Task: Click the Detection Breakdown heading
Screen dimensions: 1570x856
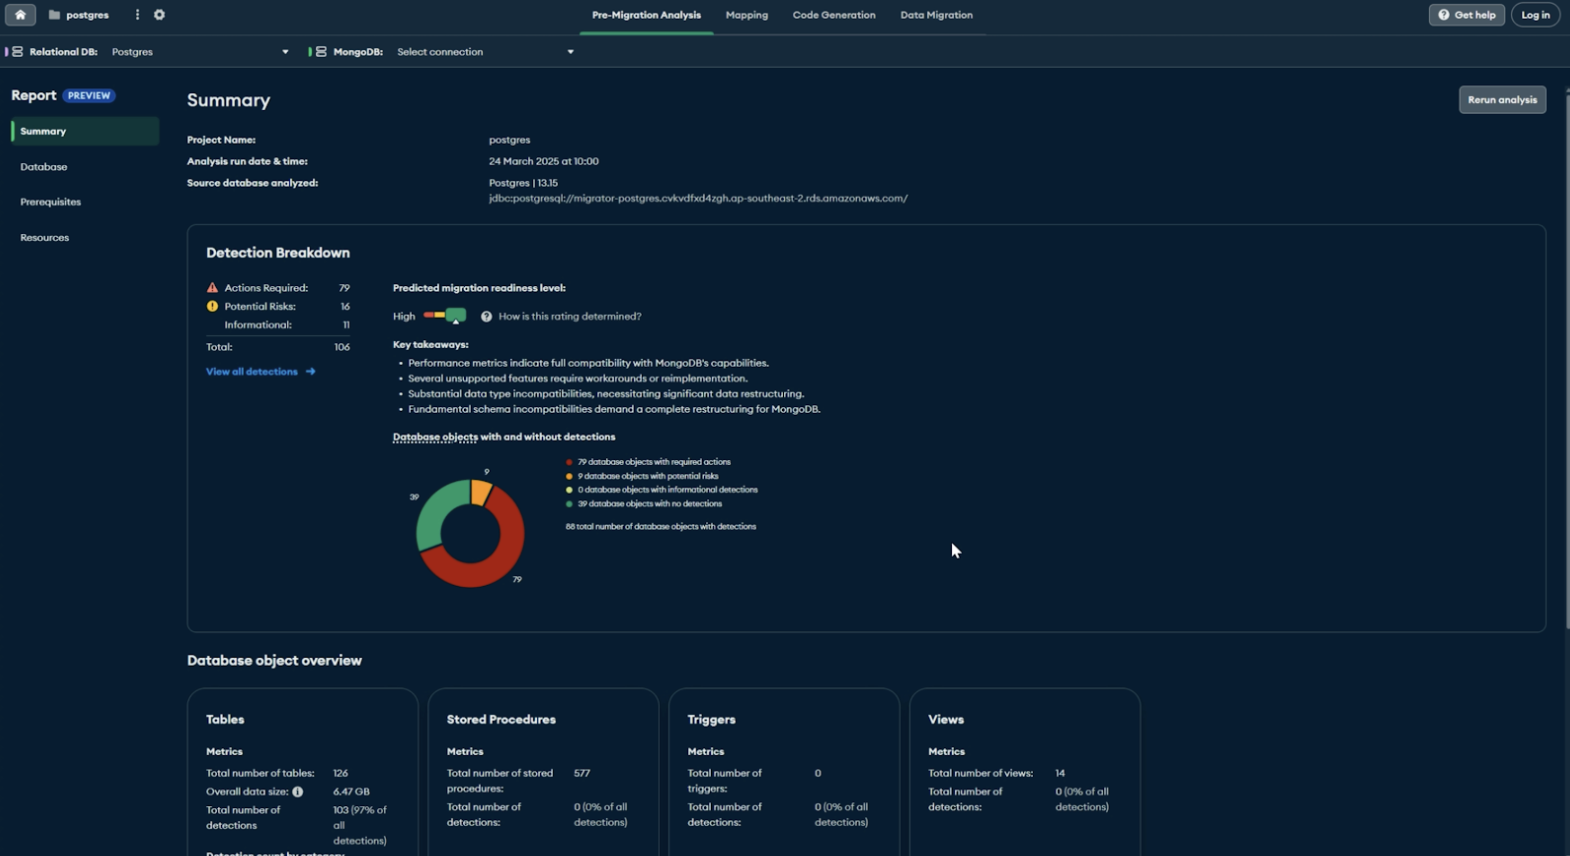Action: click(x=278, y=253)
